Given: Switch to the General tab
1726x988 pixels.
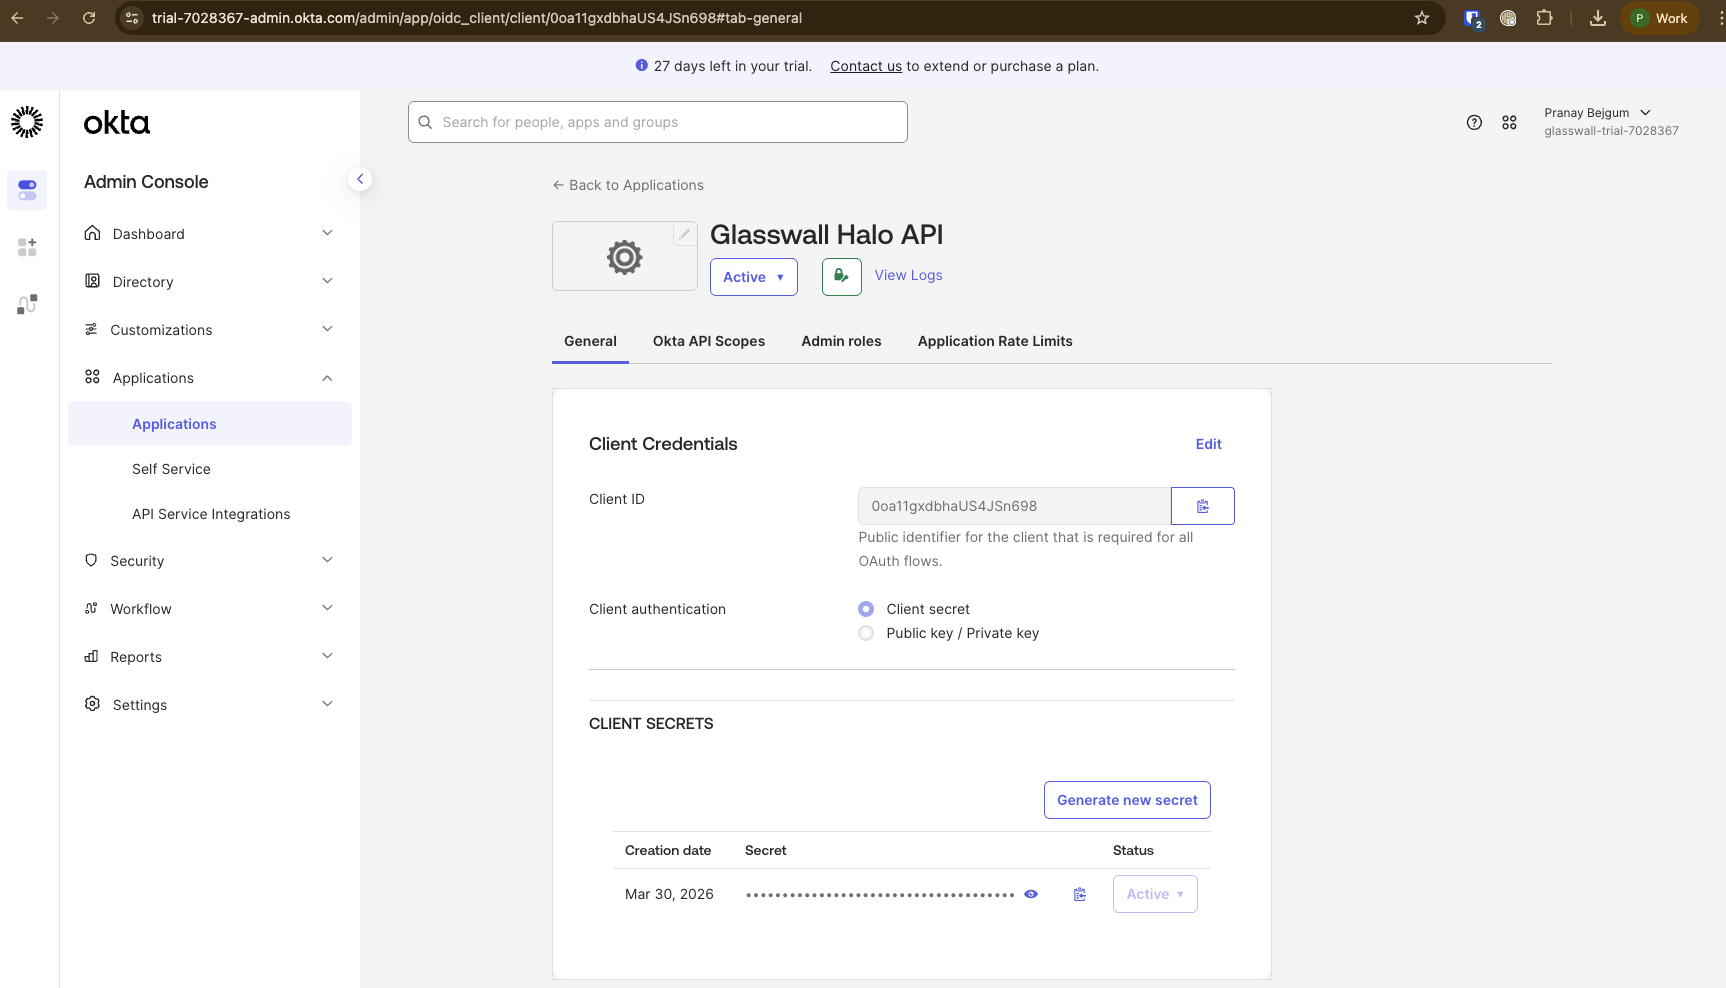Looking at the screenshot, I should click(590, 341).
